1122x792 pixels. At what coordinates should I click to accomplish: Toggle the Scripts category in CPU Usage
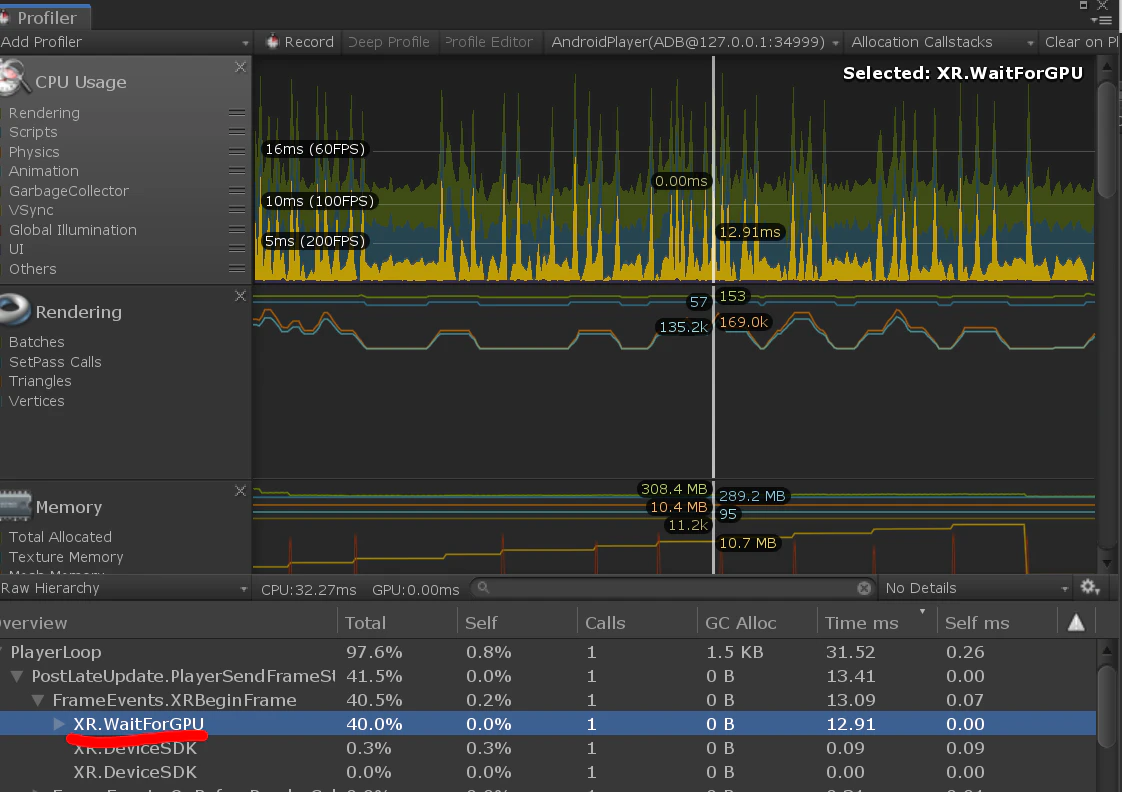[33, 132]
